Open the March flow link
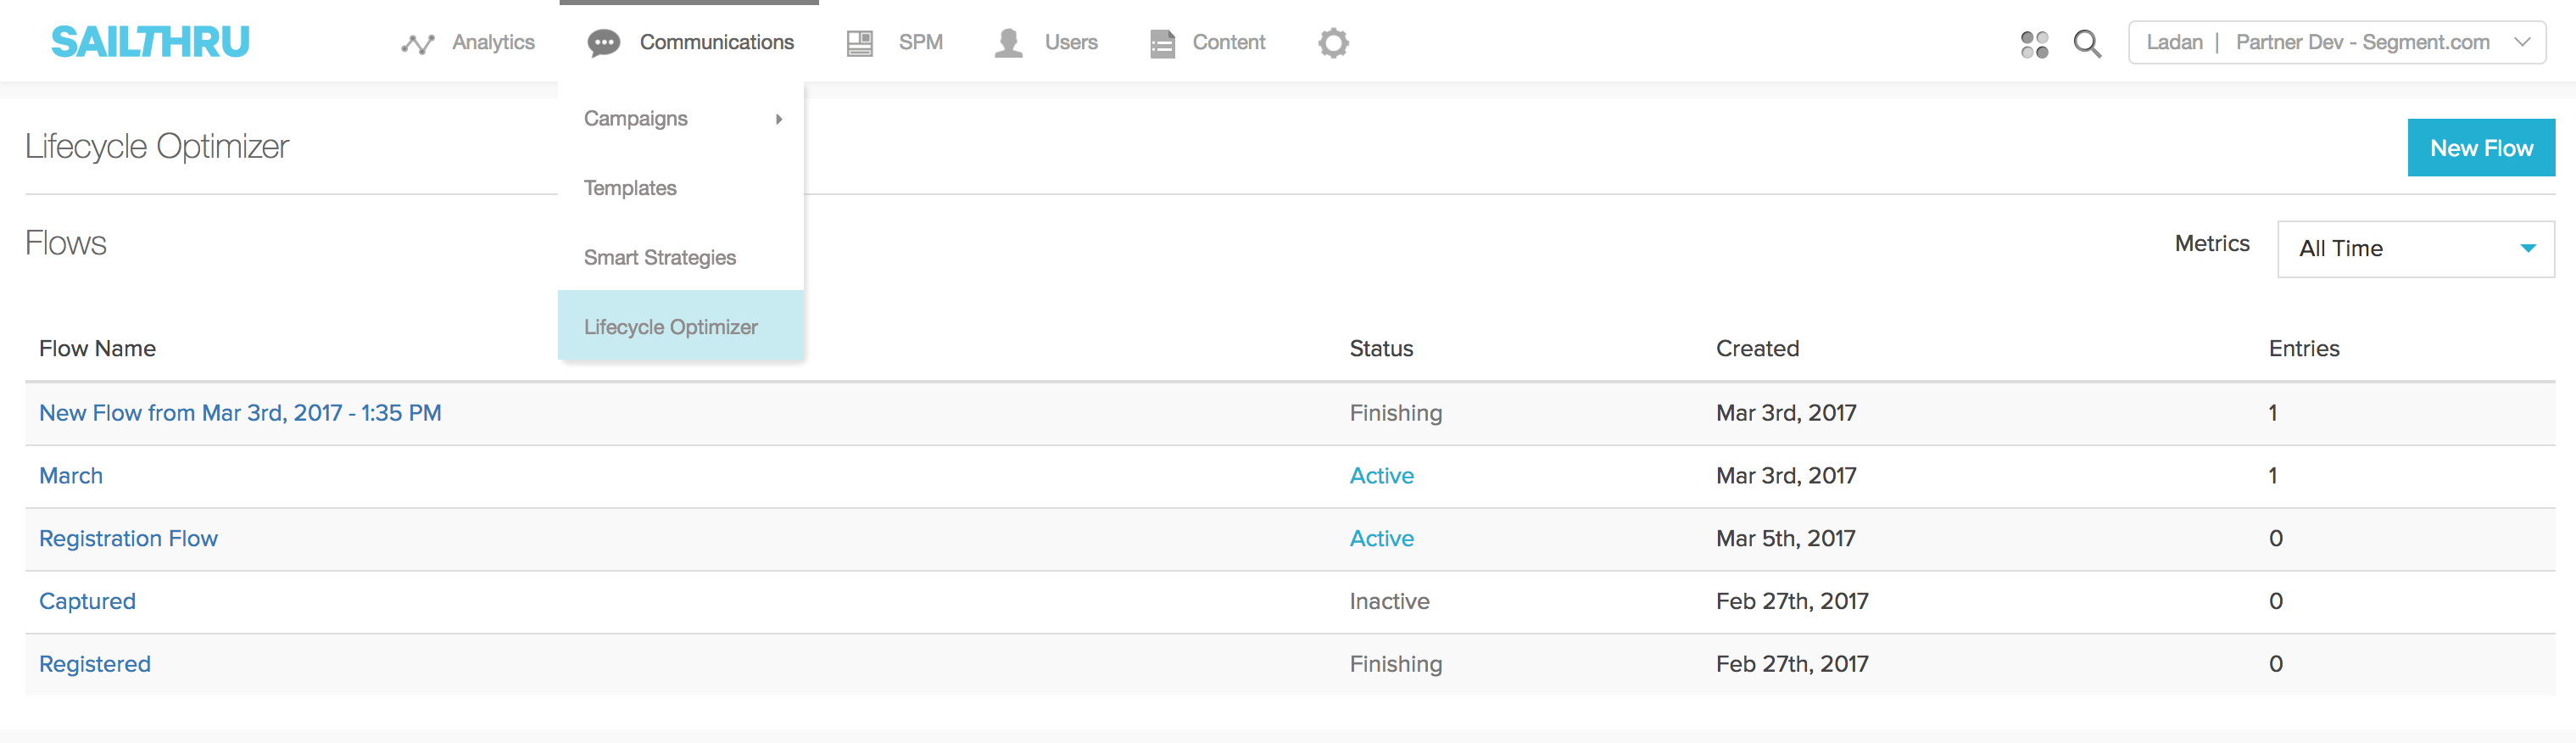This screenshot has width=2576, height=743. coord(71,476)
